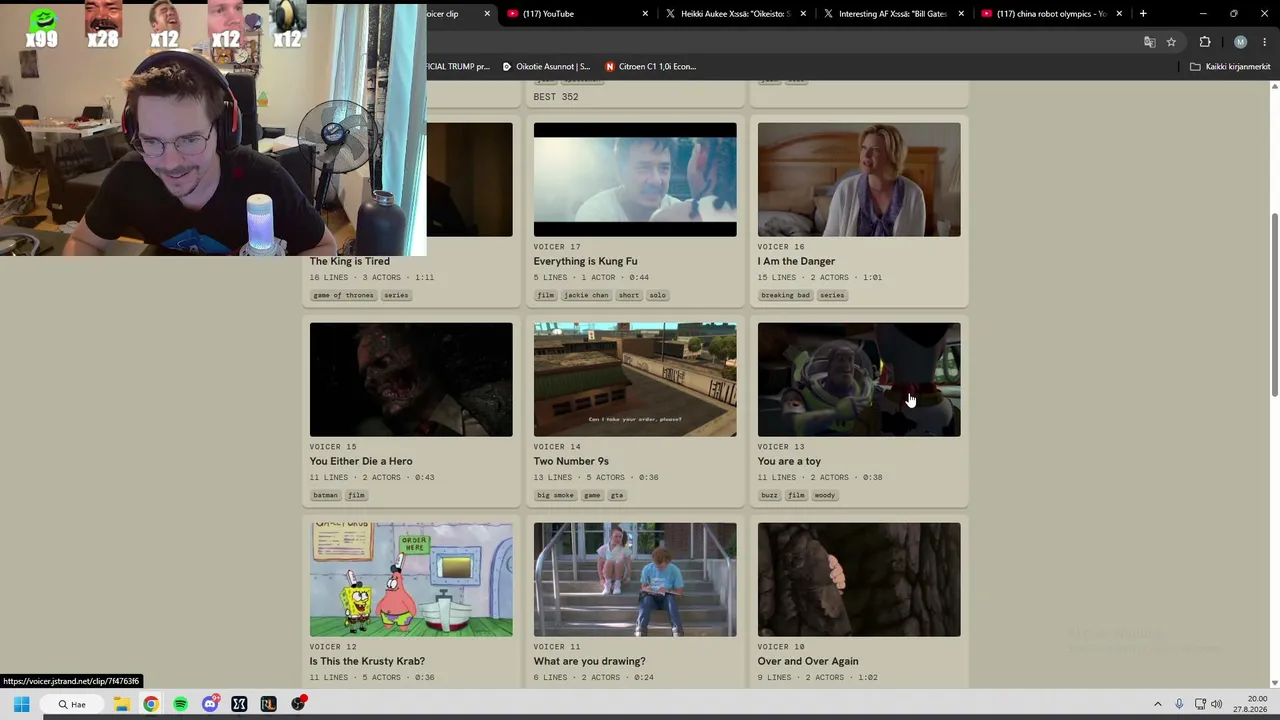1280x720 pixels.
Task: Open the taskbar clock showing 20.00
Action: (1250, 704)
